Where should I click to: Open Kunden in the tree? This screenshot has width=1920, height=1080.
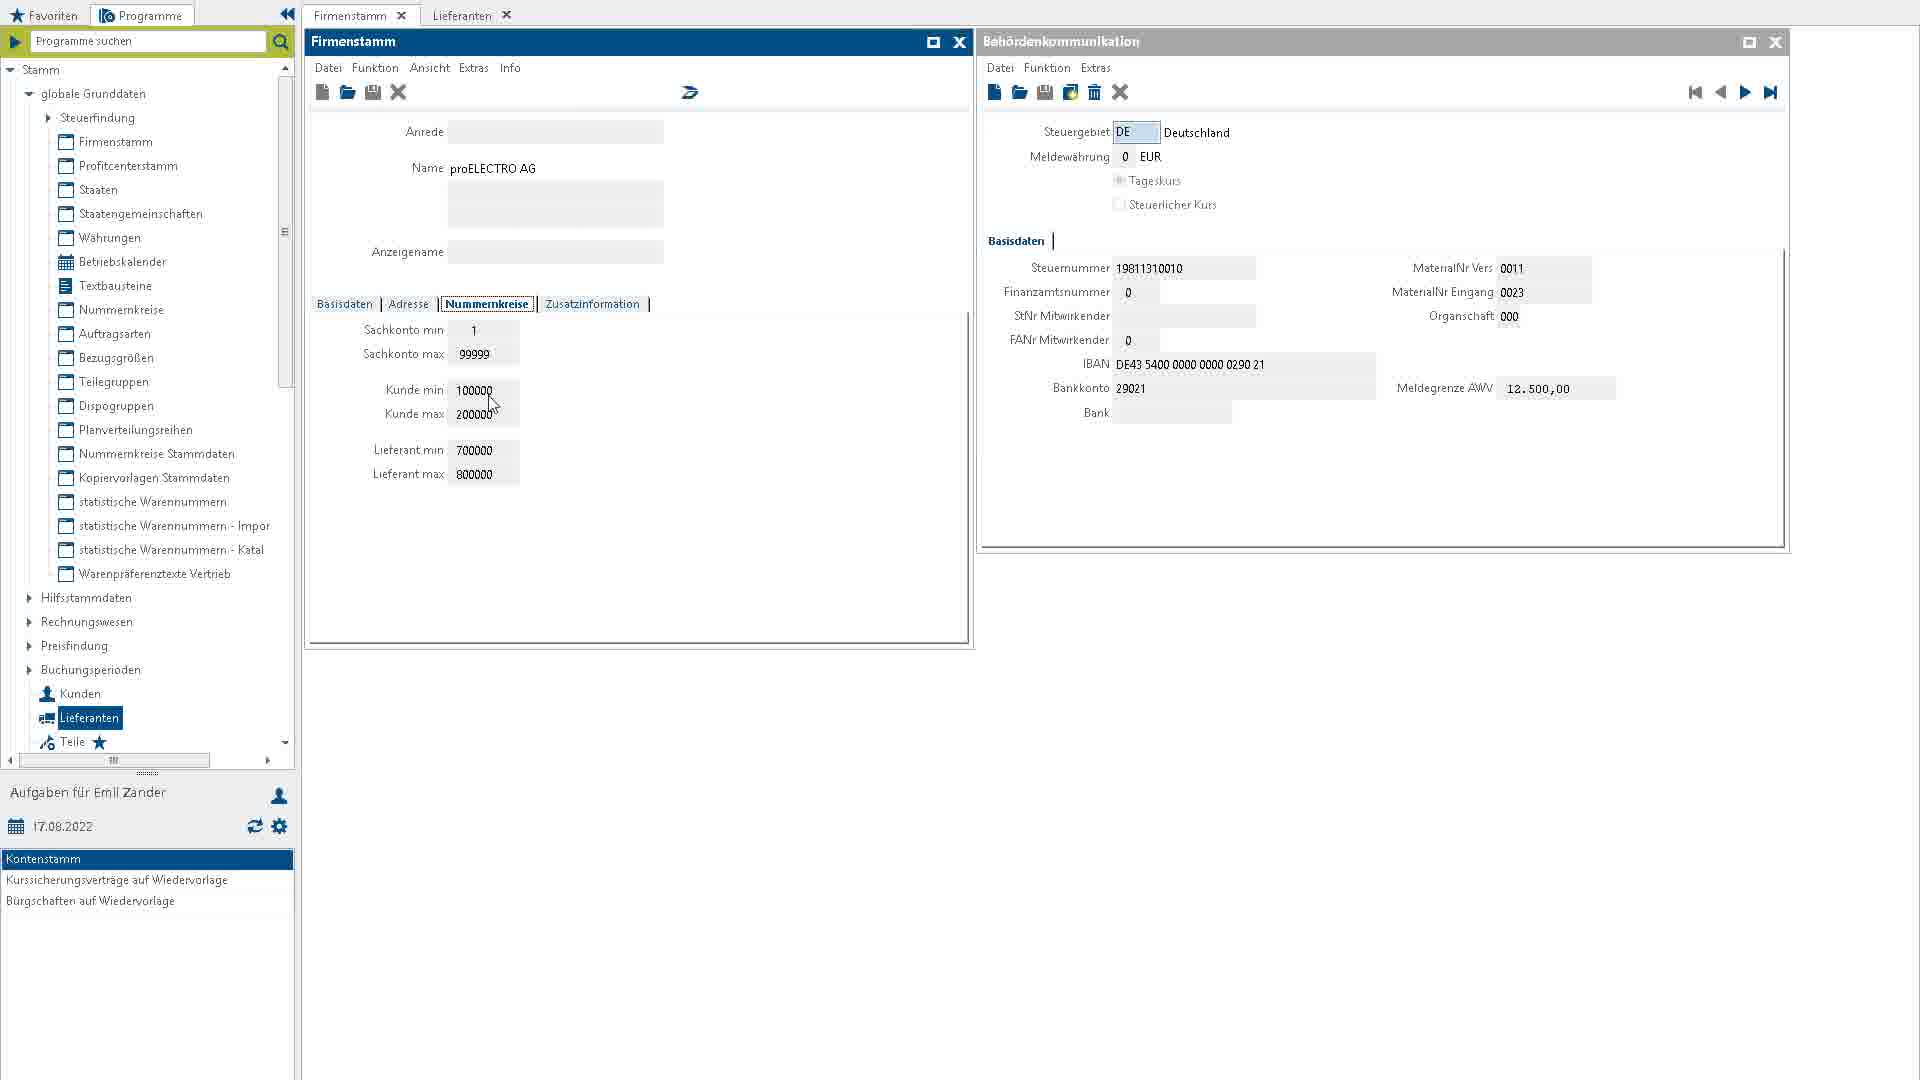click(80, 694)
